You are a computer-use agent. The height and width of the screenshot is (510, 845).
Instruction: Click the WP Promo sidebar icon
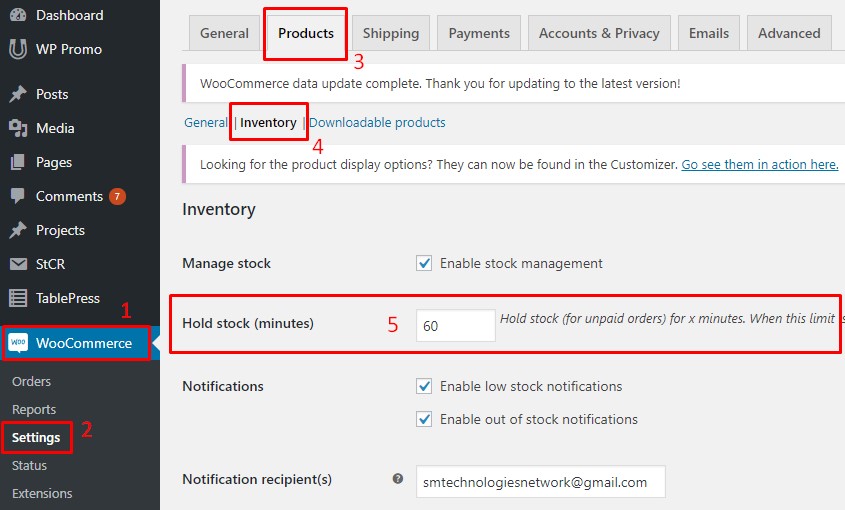tap(18, 49)
